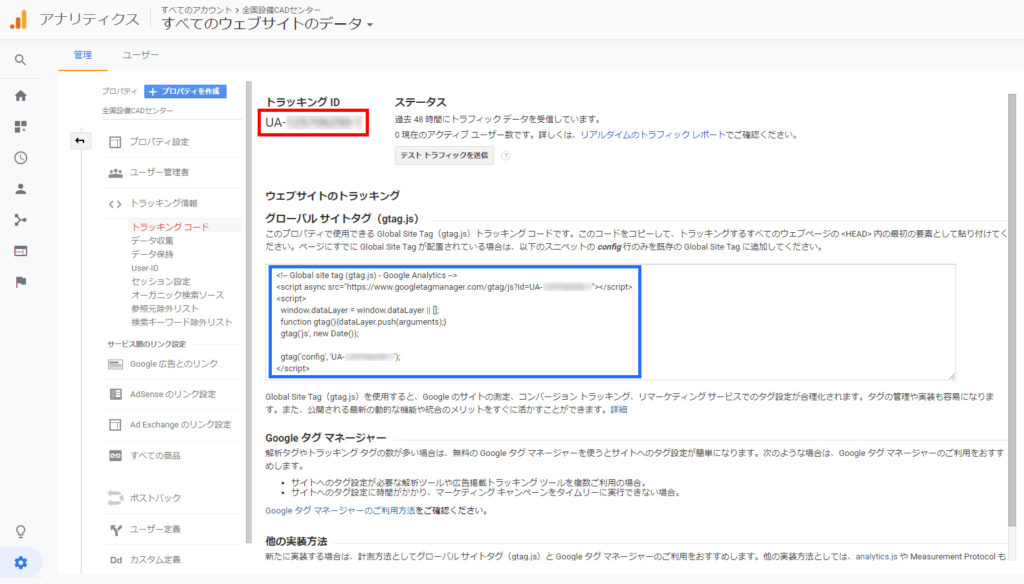Image resolution: width=1024 pixels, height=584 pixels.
Task: Select 検索キーワード除外リスト submenu item
Action: tap(182, 322)
